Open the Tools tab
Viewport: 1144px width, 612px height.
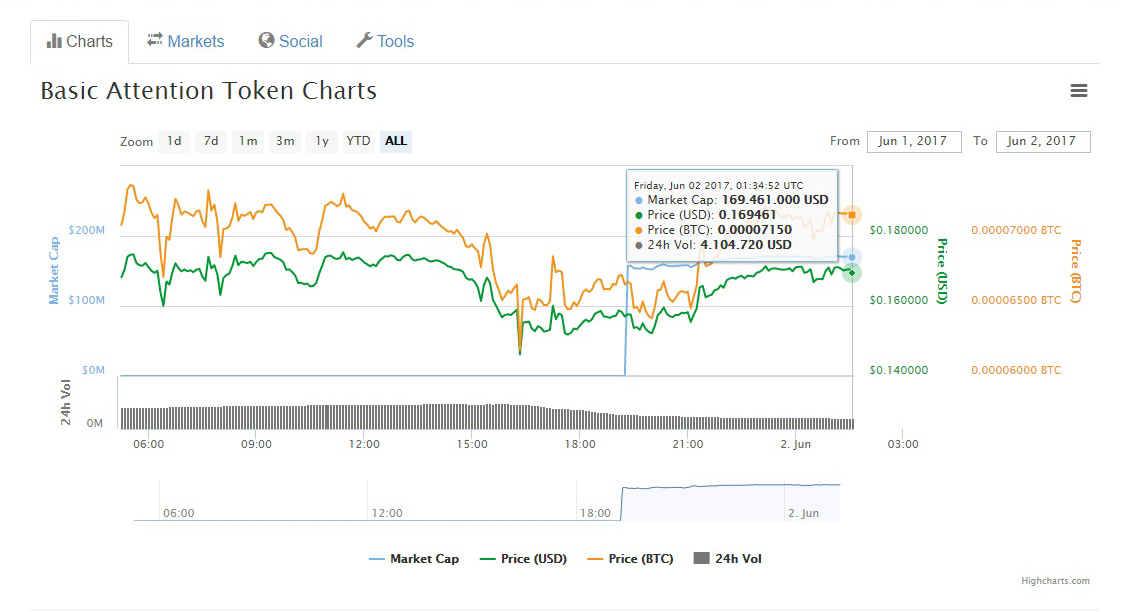pos(385,42)
